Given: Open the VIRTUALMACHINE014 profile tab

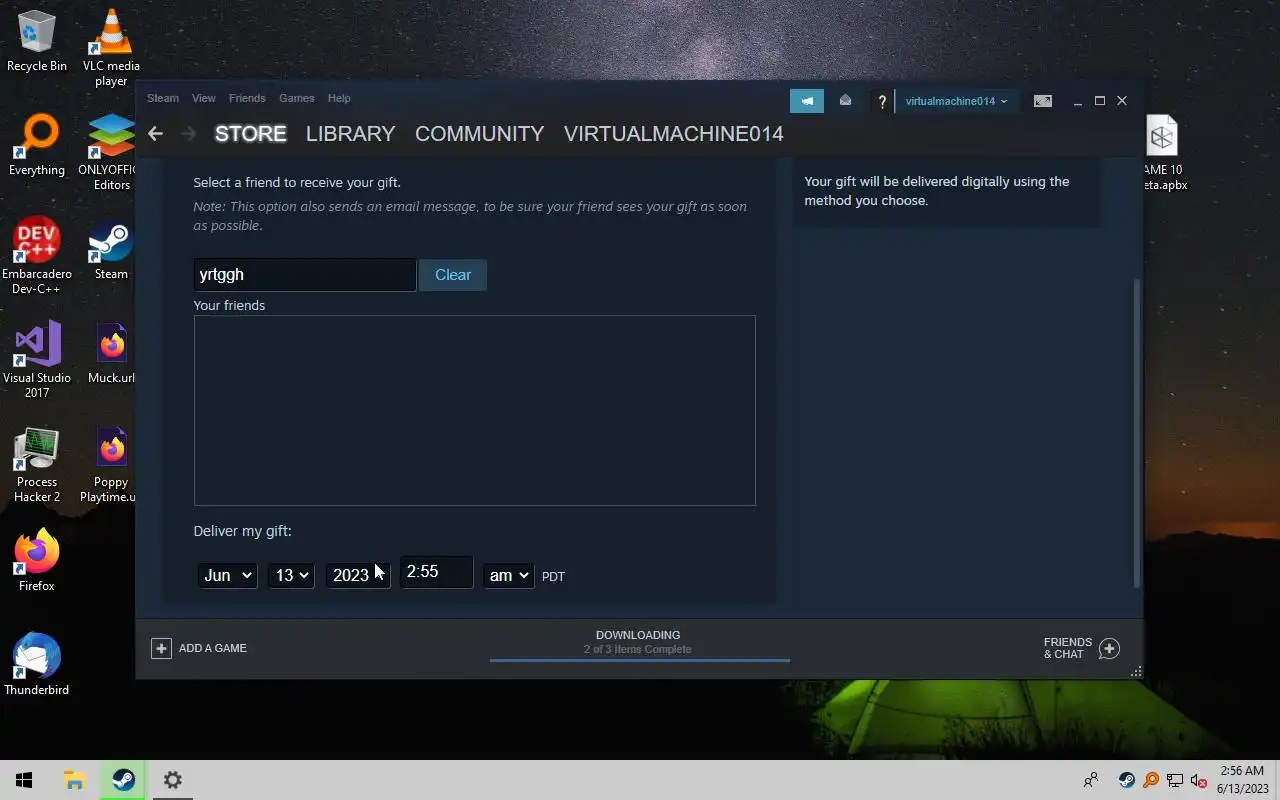Looking at the screenshot, I should (x=673, y=133).
